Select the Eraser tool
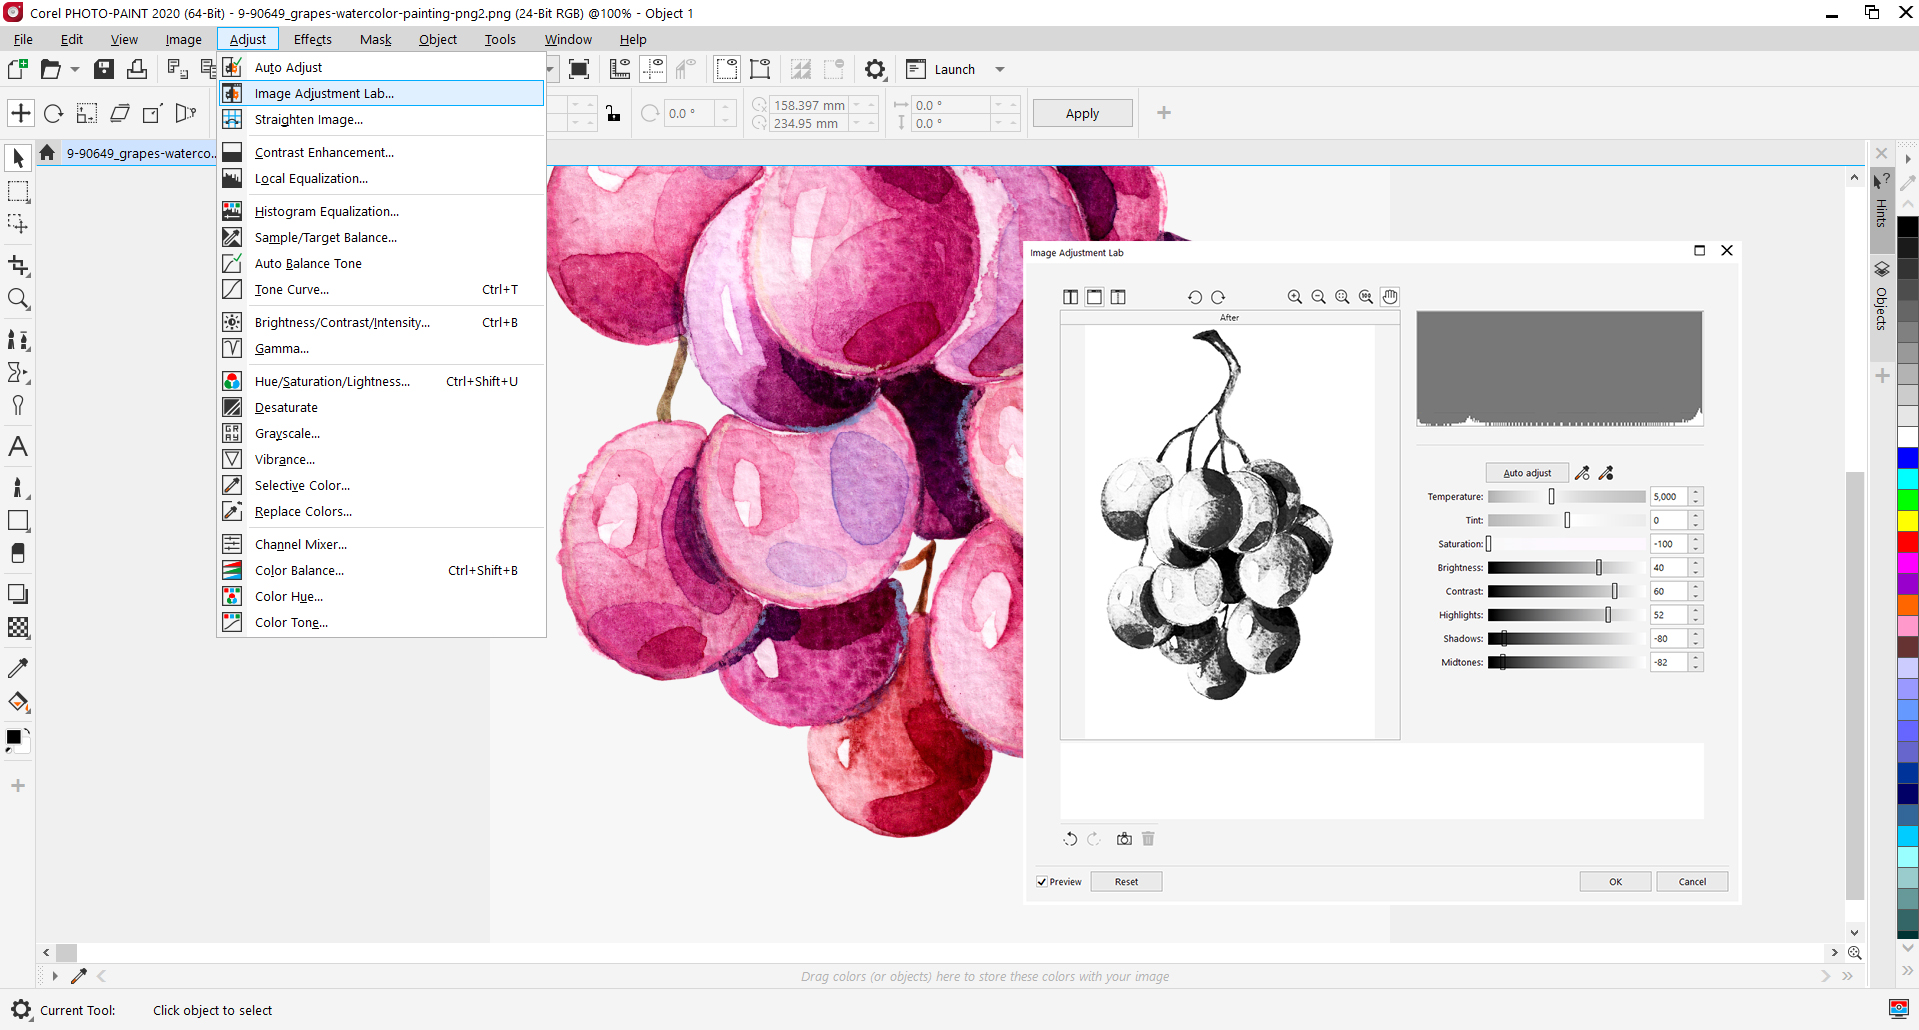1919x1030 pixels. click(x=18, y=553)
